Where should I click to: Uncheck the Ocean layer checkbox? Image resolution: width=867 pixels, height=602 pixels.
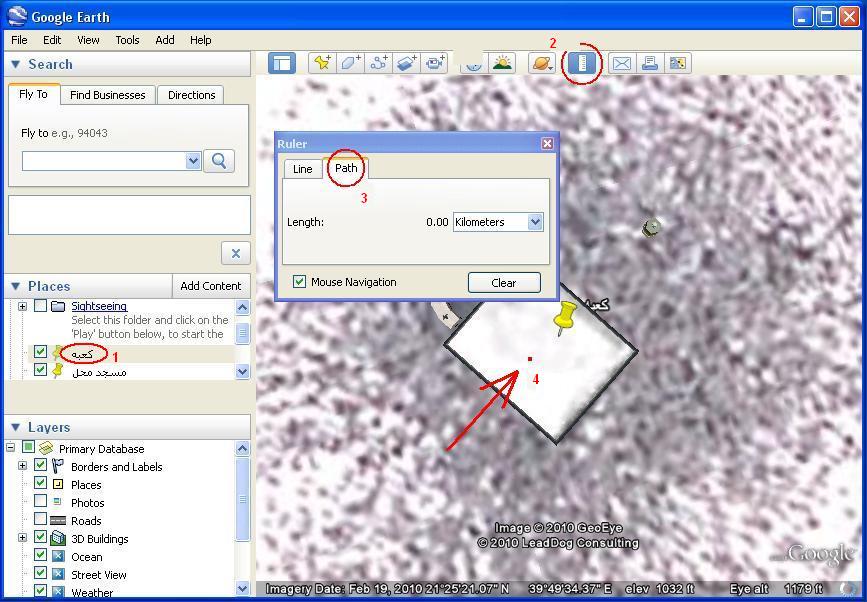[x=40, y=555]
